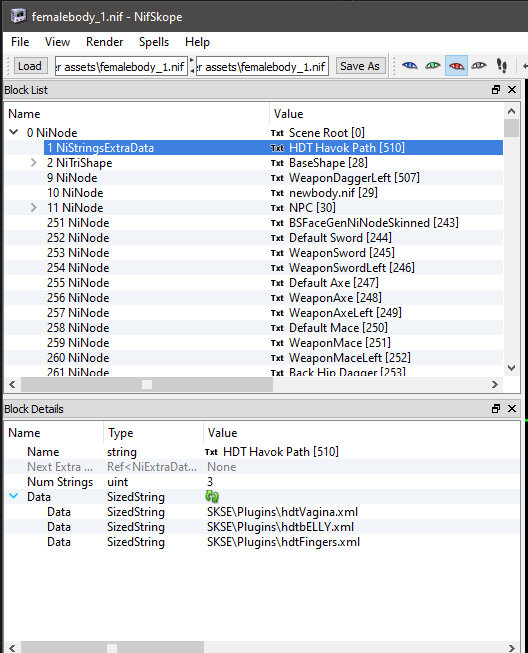This screenshot has height=653, width=528.
Task: Close the Block List panel
Action: (512, 90)
